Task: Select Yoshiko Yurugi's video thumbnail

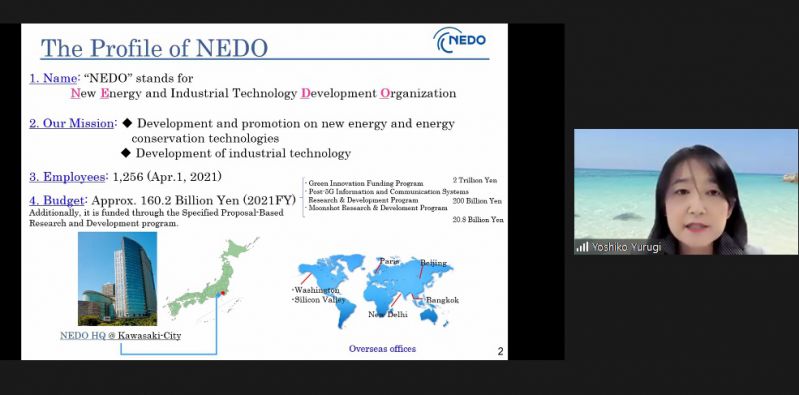Action: coord(686,192)
